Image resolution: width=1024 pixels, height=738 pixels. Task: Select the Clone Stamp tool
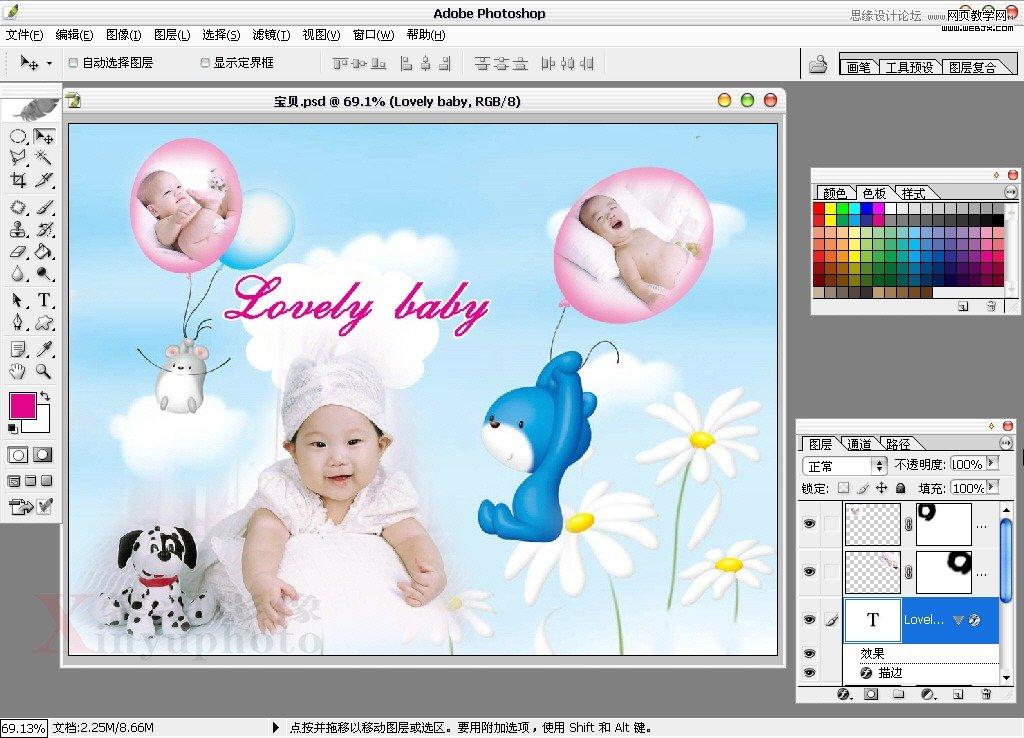tap(16, 231)
